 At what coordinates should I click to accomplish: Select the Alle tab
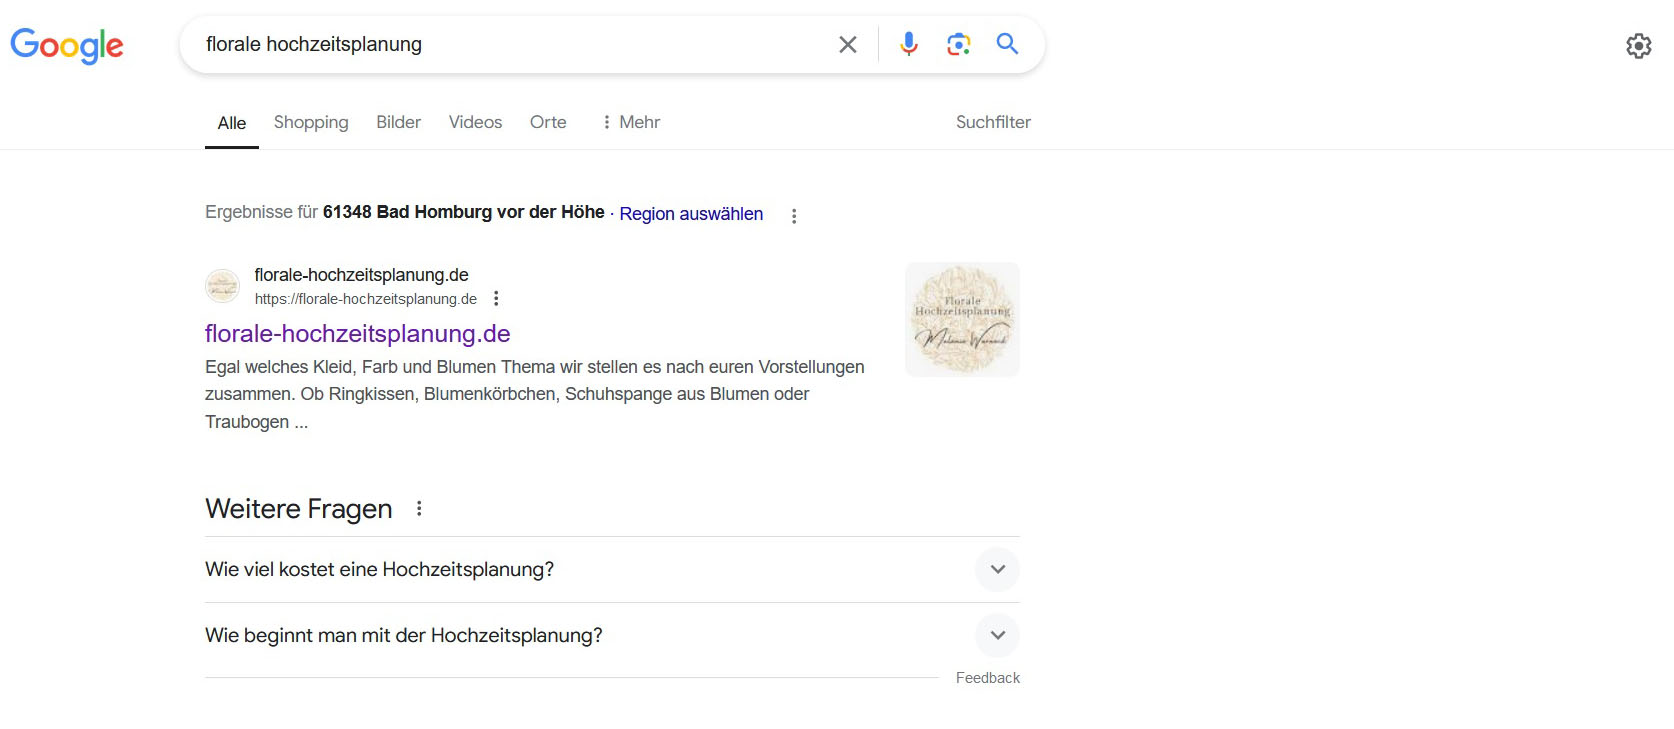click(232, 122)
